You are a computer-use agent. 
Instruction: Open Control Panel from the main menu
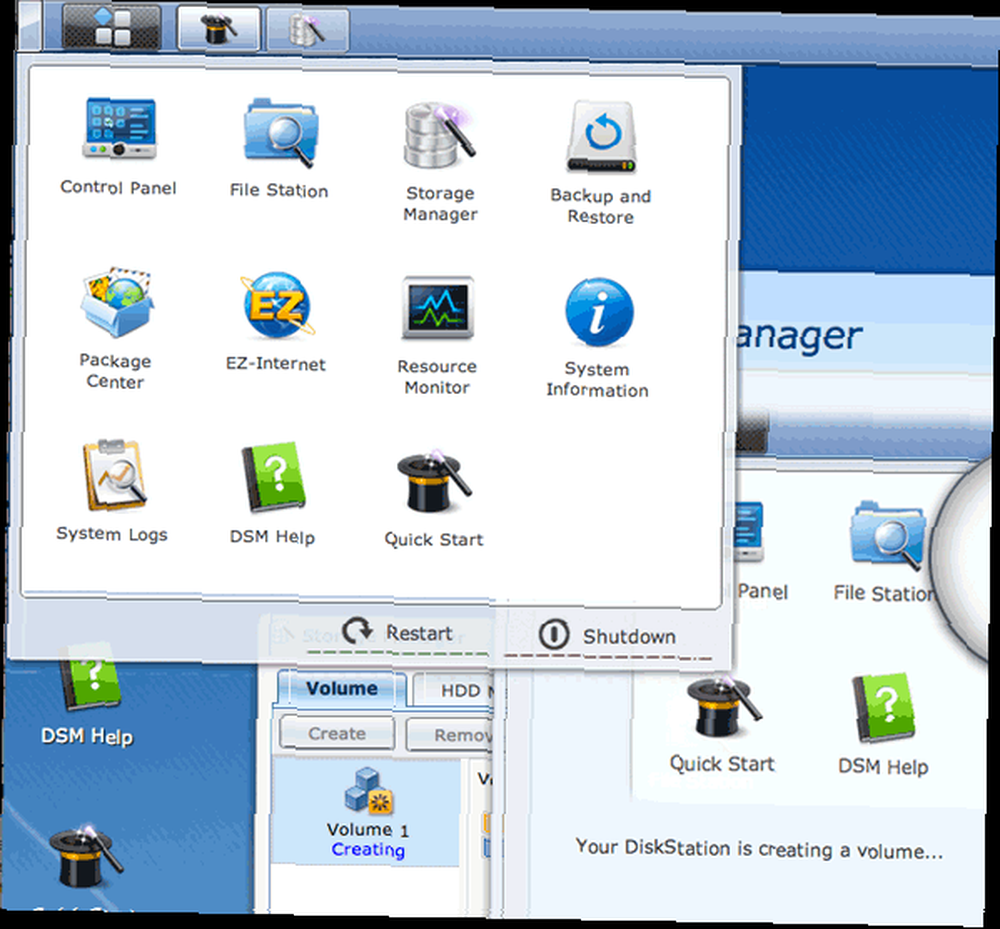click(119, 147)
